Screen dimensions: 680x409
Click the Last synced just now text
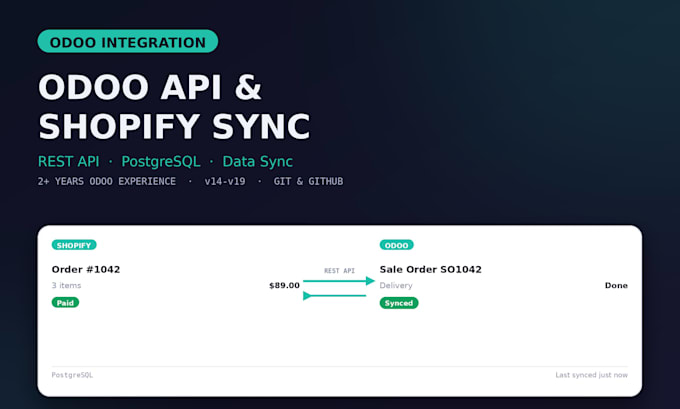point(592,375)
